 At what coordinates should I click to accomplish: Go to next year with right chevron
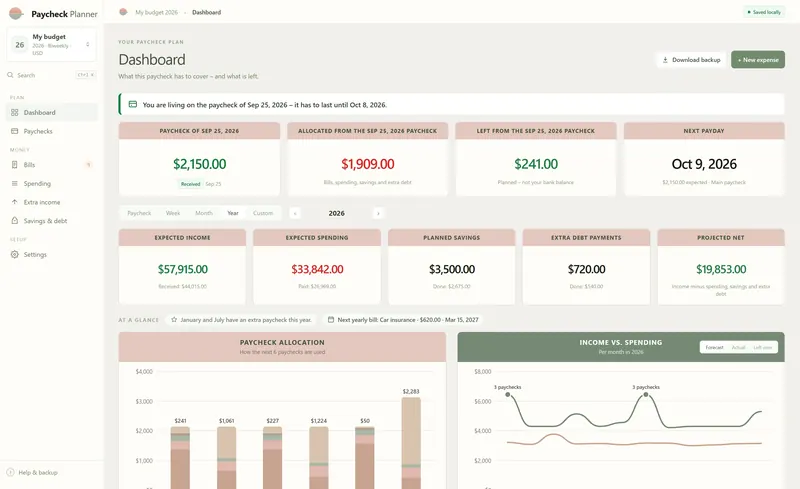[378, 213]
